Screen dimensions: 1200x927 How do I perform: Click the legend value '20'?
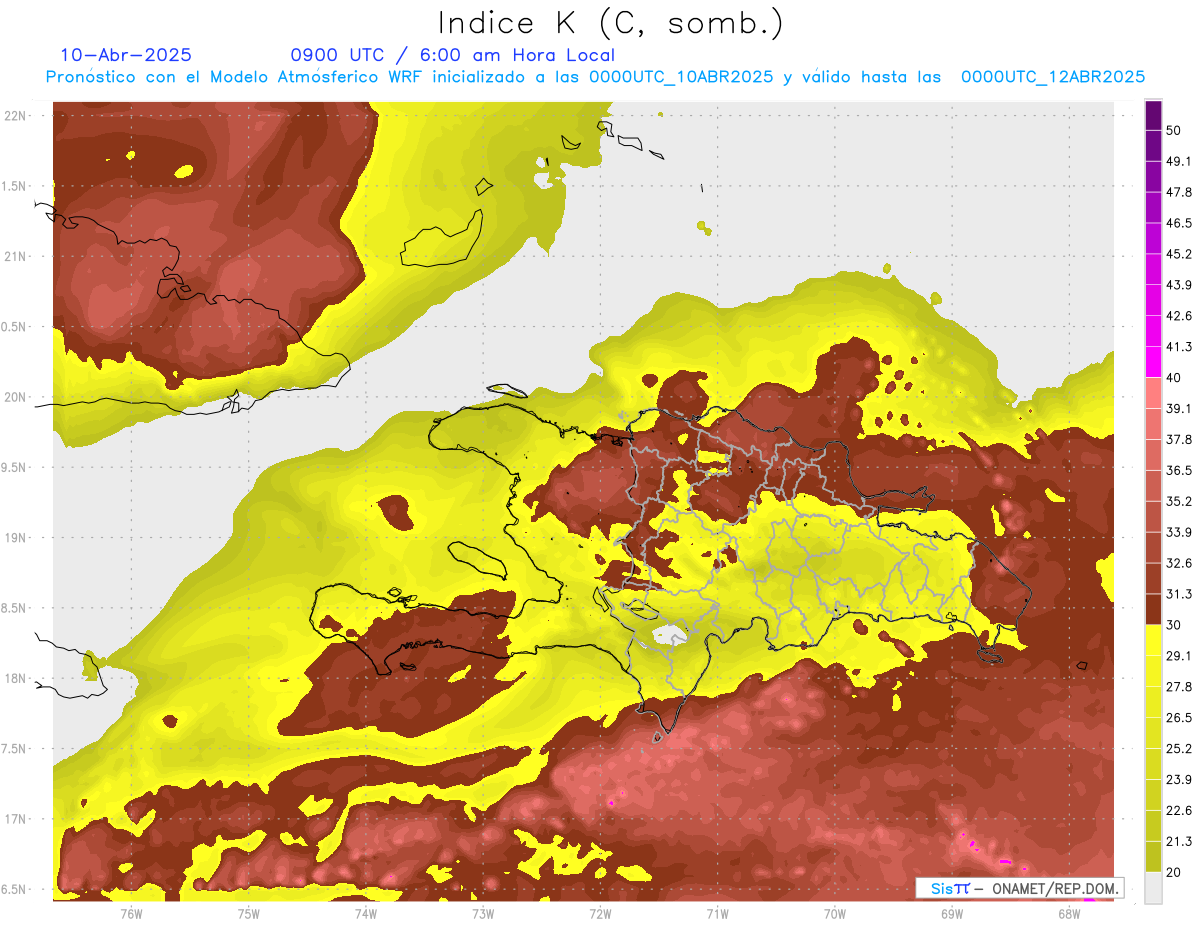click(x=1174, y=872)
